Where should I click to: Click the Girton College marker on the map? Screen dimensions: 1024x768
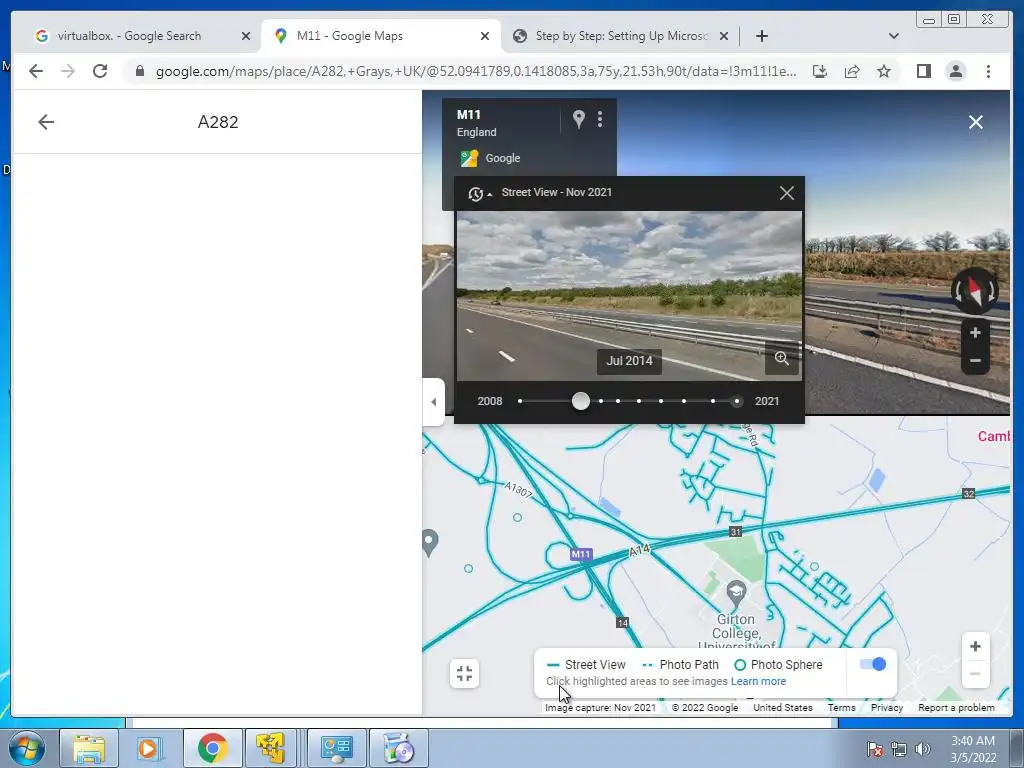coord(736,592)
